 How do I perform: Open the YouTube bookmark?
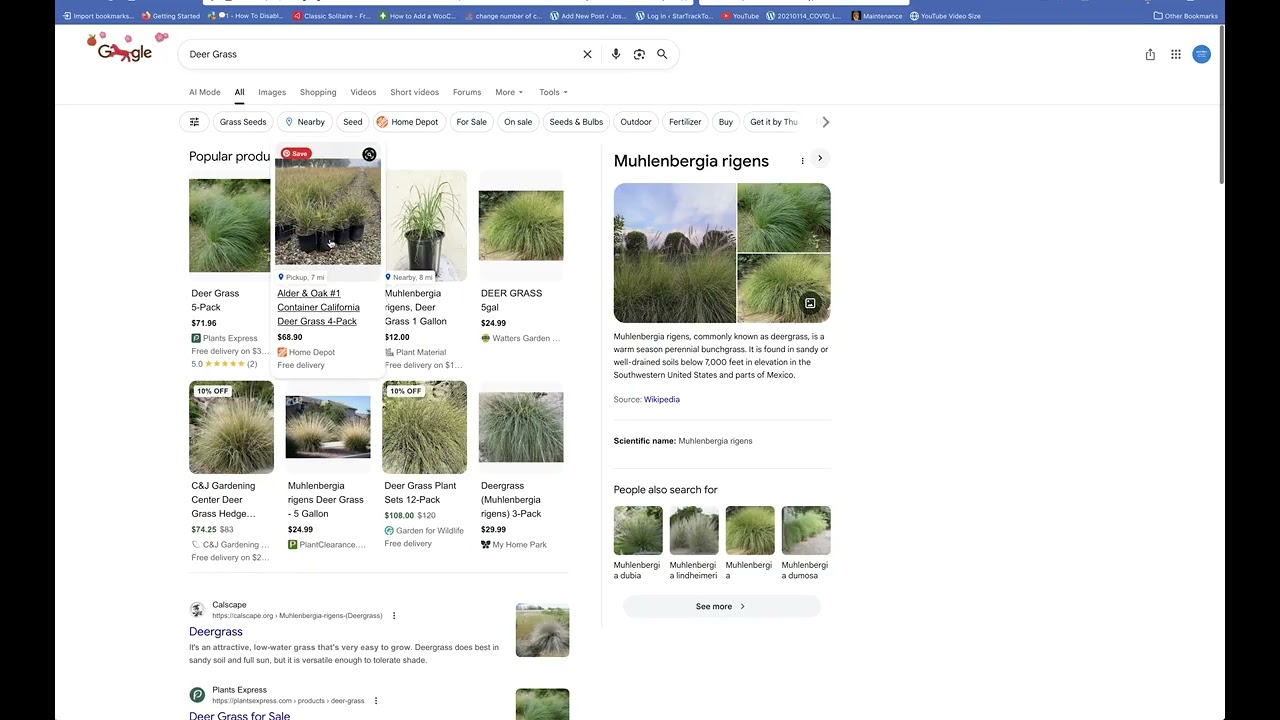740,16
